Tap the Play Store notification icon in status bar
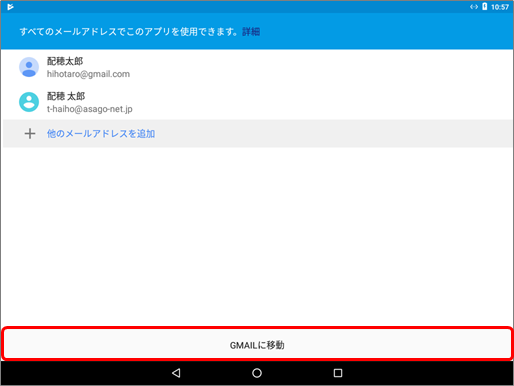Viewport: 514px width, 386px height. [10, 7]
